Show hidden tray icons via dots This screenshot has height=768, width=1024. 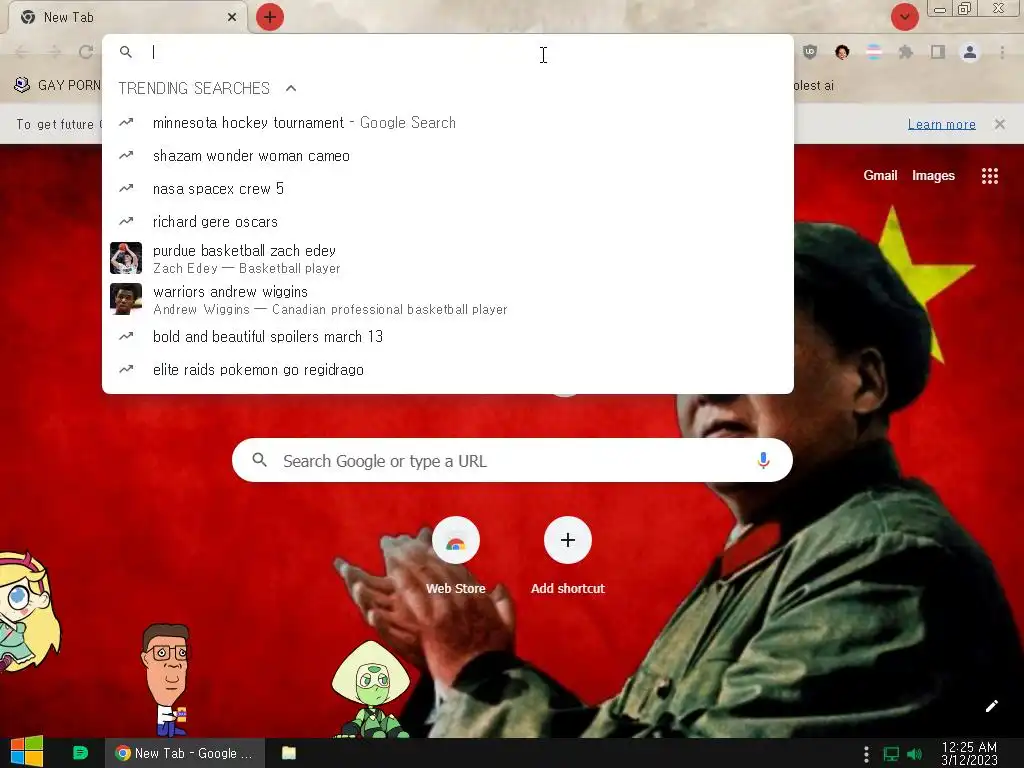(867, 754)
